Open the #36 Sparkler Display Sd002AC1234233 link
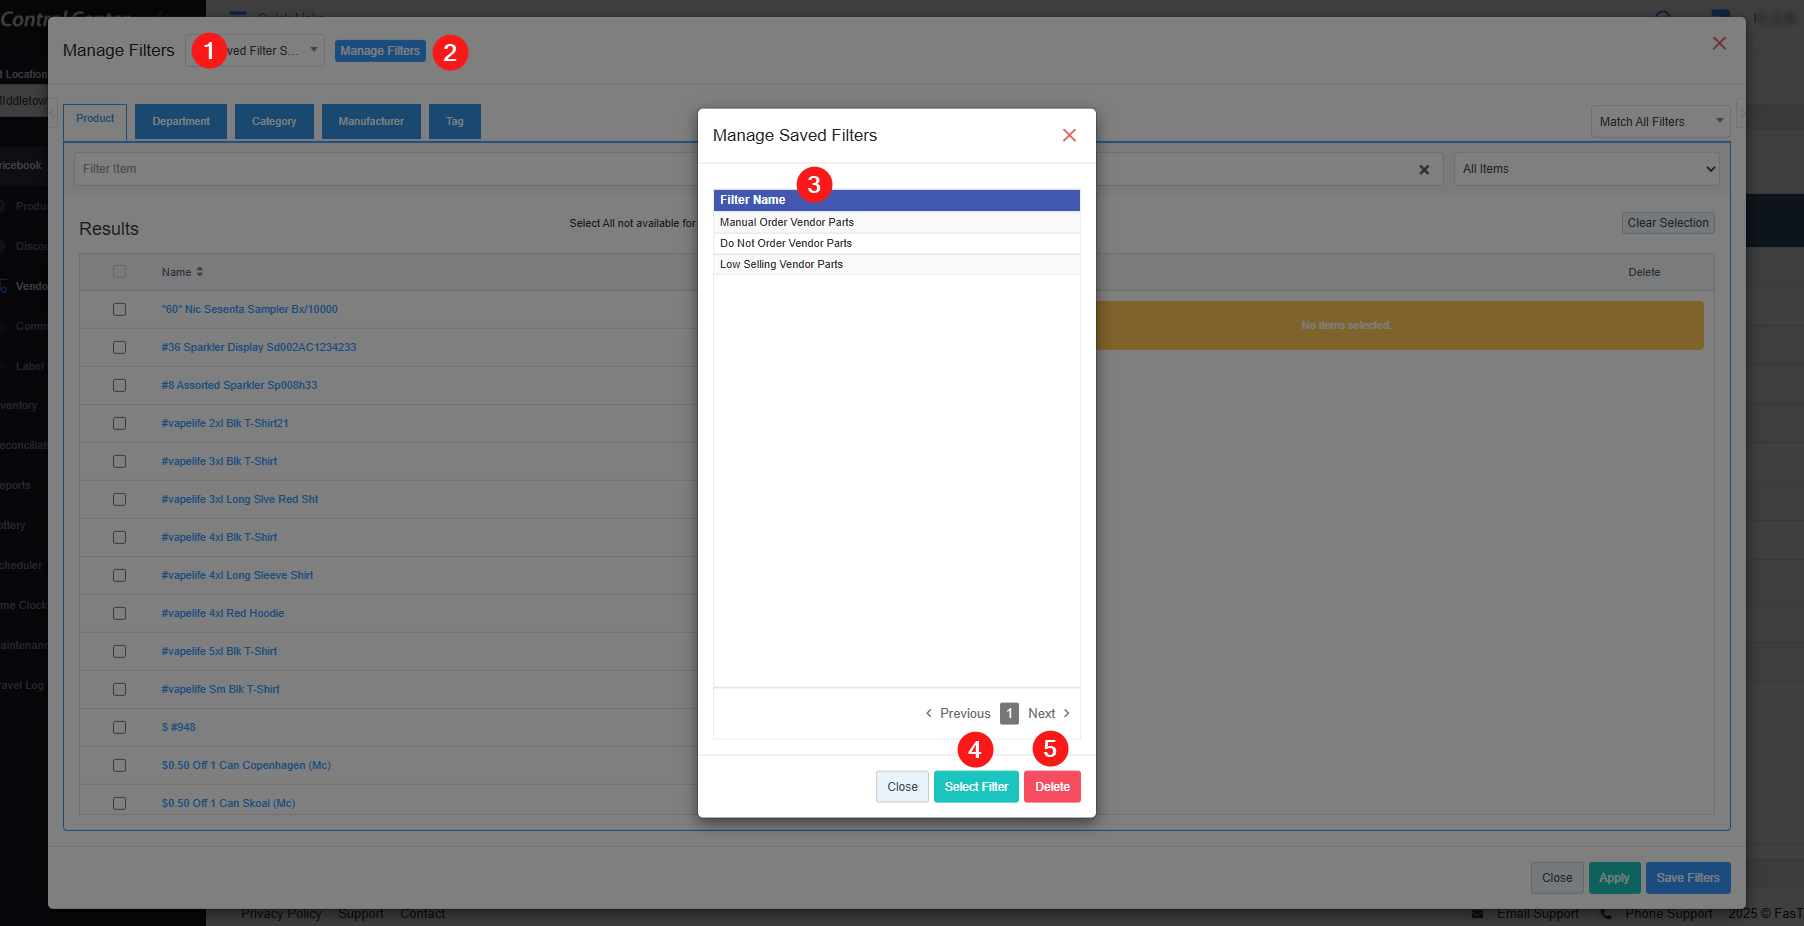This screenshot has width=1804, height=926. (259, 348)
